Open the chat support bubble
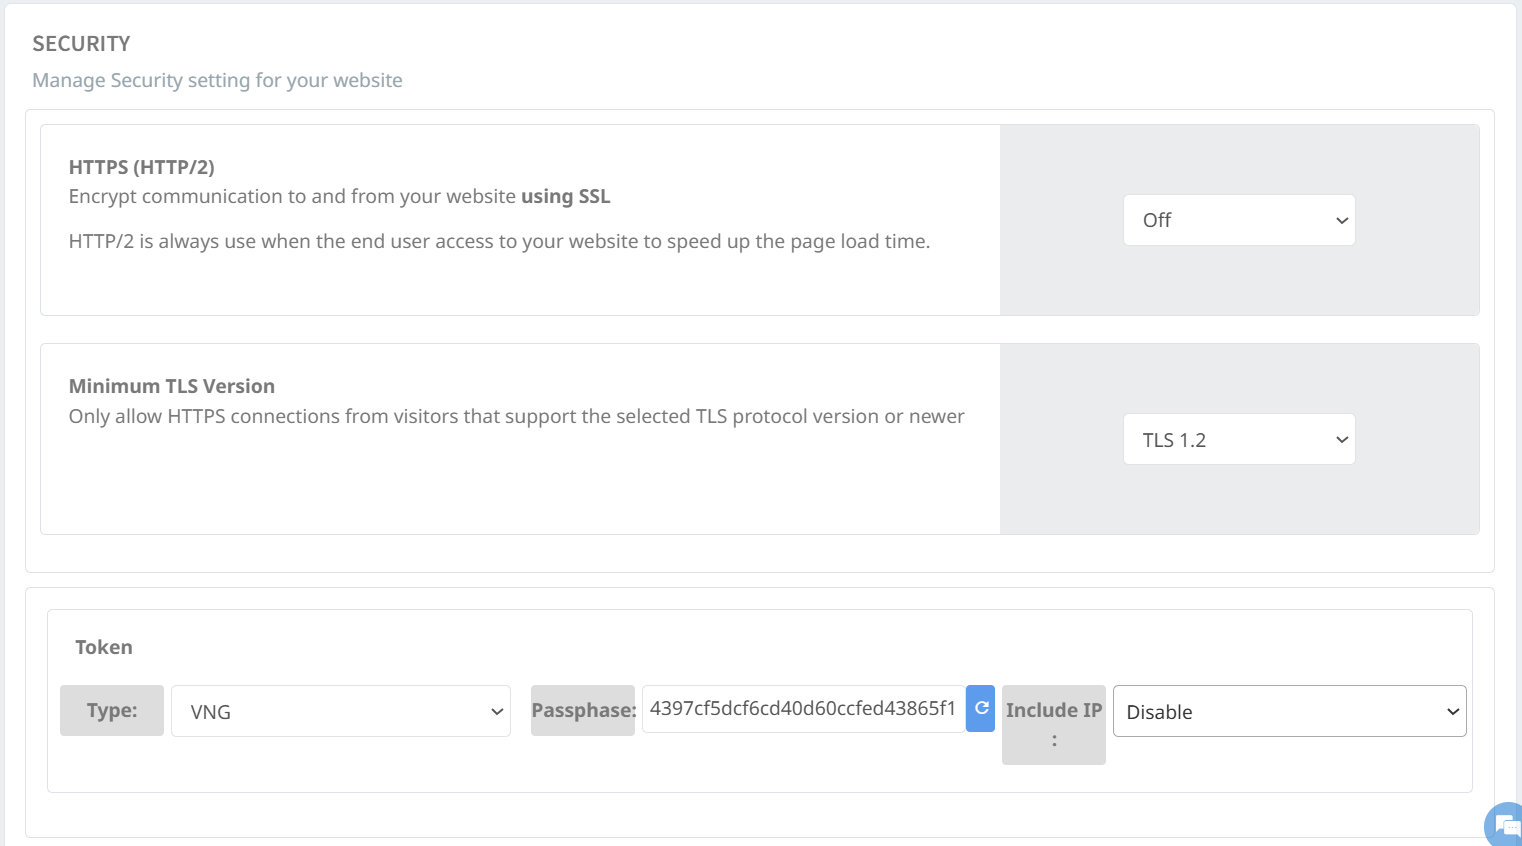 (1504, 825)
